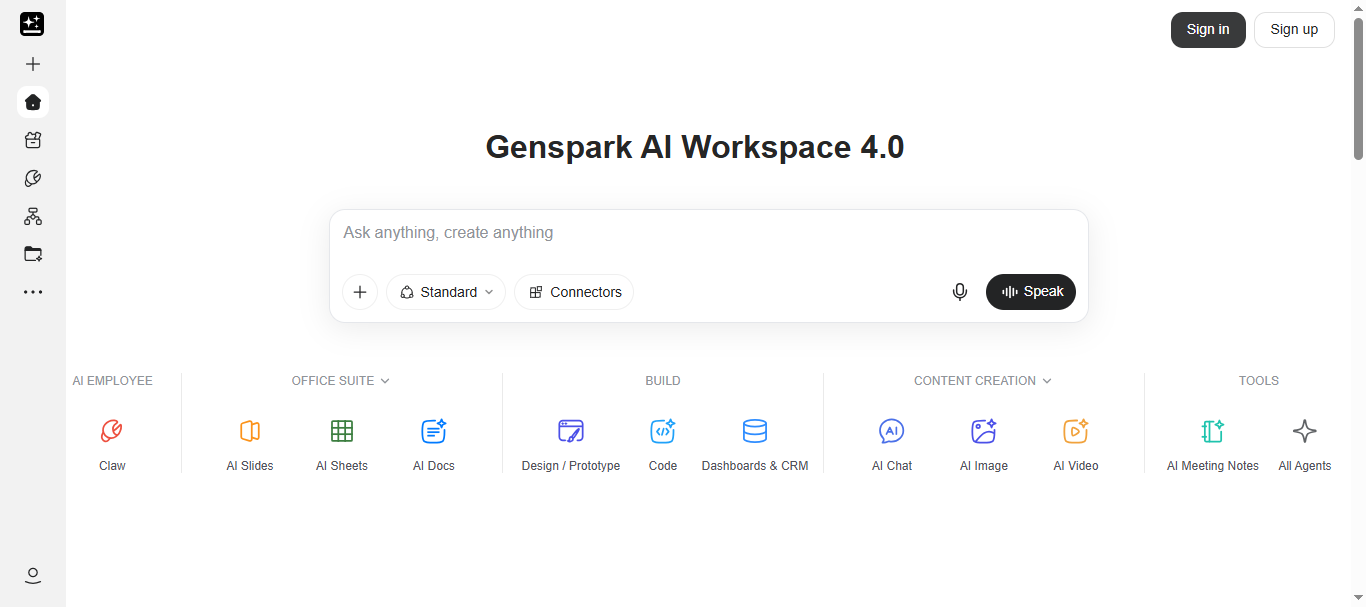Expand the CONTENT CREATION category
Image resolution: width=1366 pixels, height=607 pixels.
[x=983, y=381]
